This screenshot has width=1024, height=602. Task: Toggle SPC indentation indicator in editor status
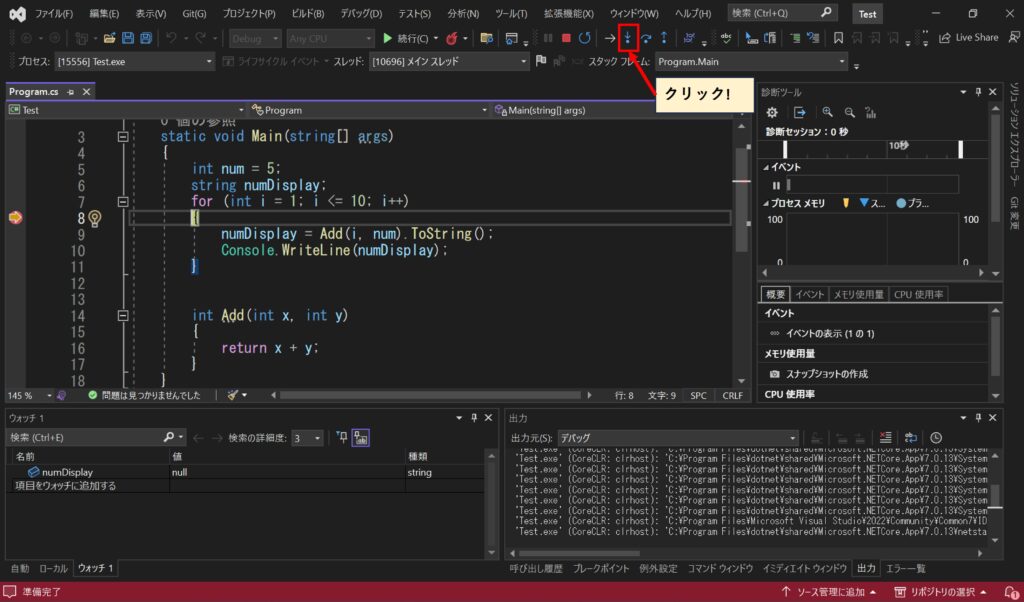click(698, 395)
